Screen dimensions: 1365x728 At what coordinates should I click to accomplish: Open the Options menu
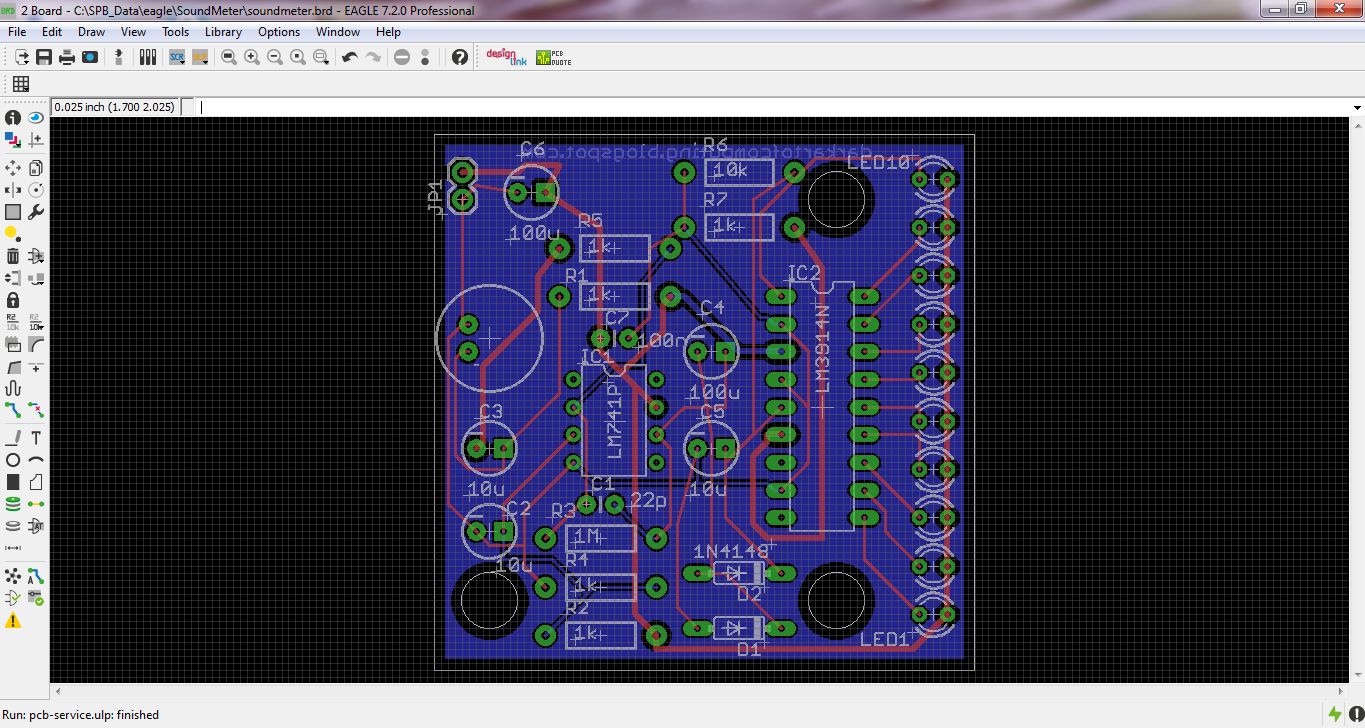tap(279, 32)
